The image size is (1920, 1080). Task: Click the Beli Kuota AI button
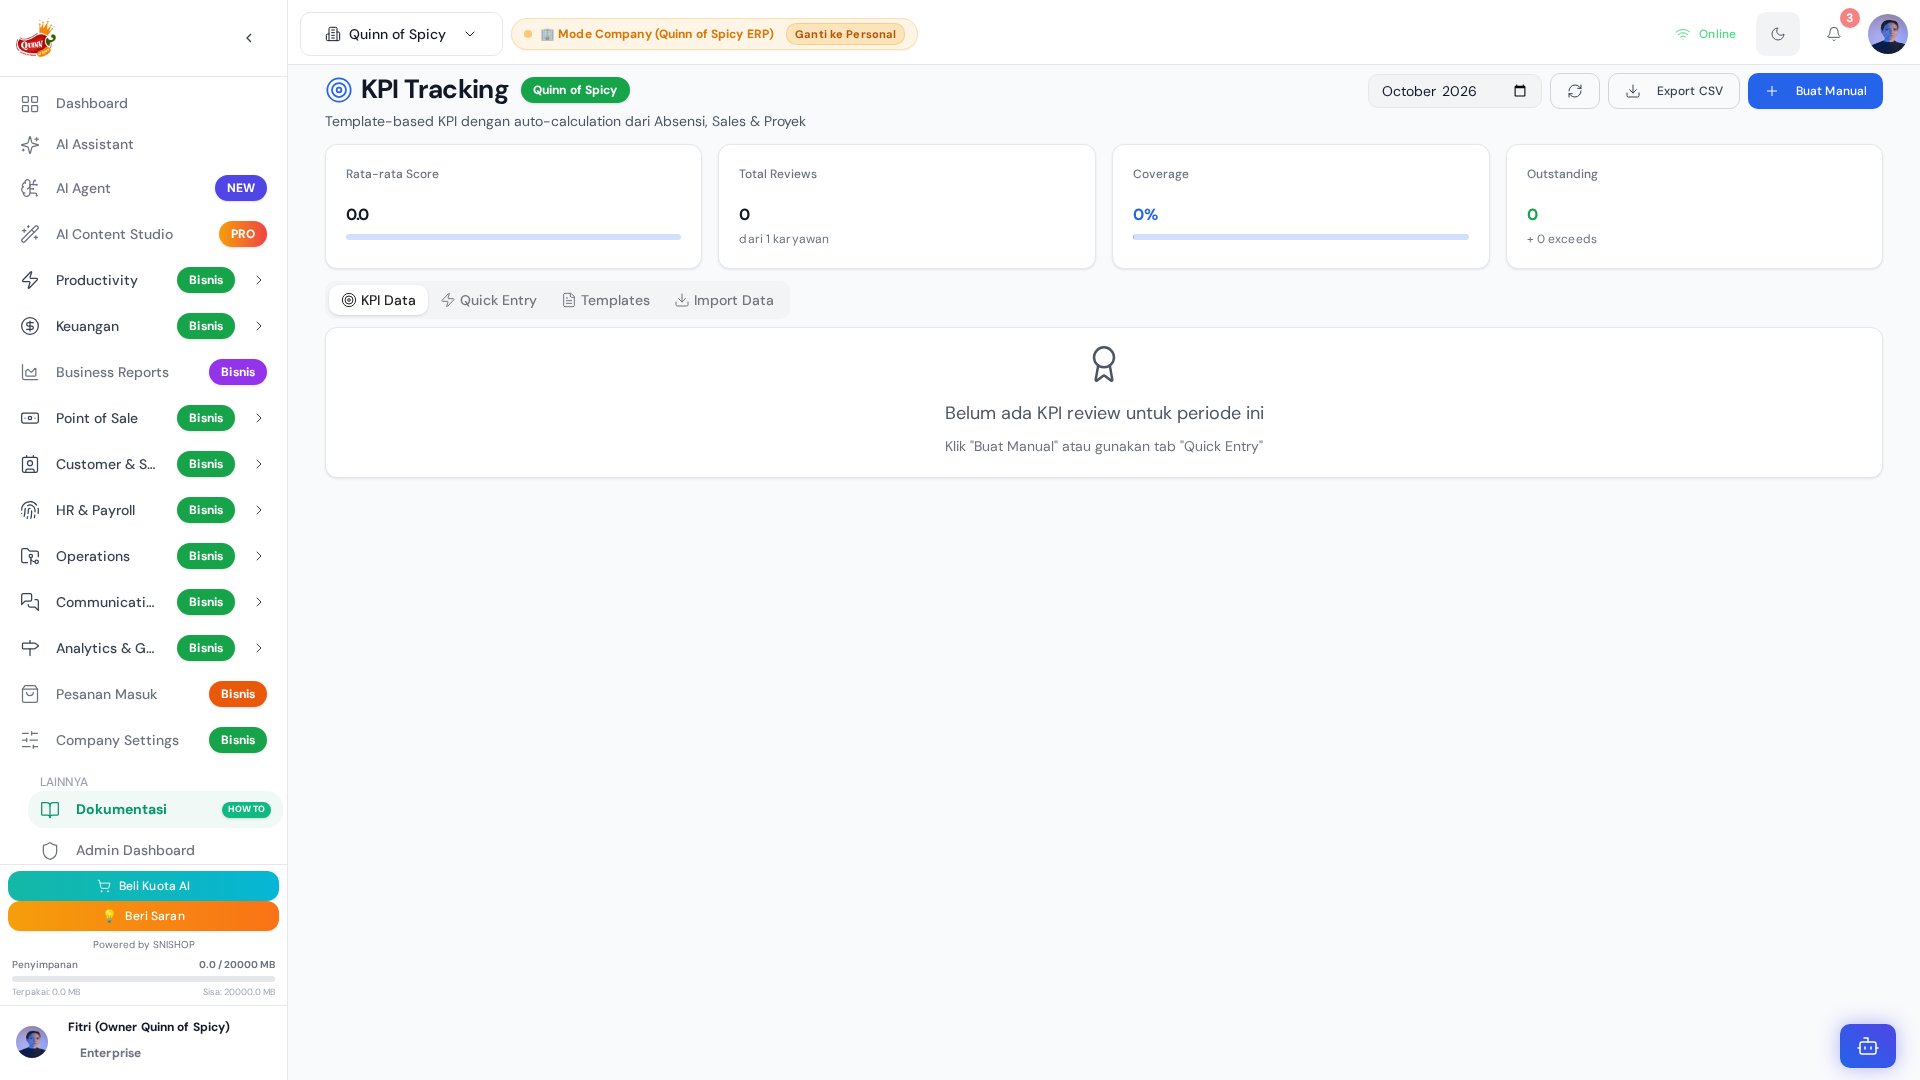point(143,886)
